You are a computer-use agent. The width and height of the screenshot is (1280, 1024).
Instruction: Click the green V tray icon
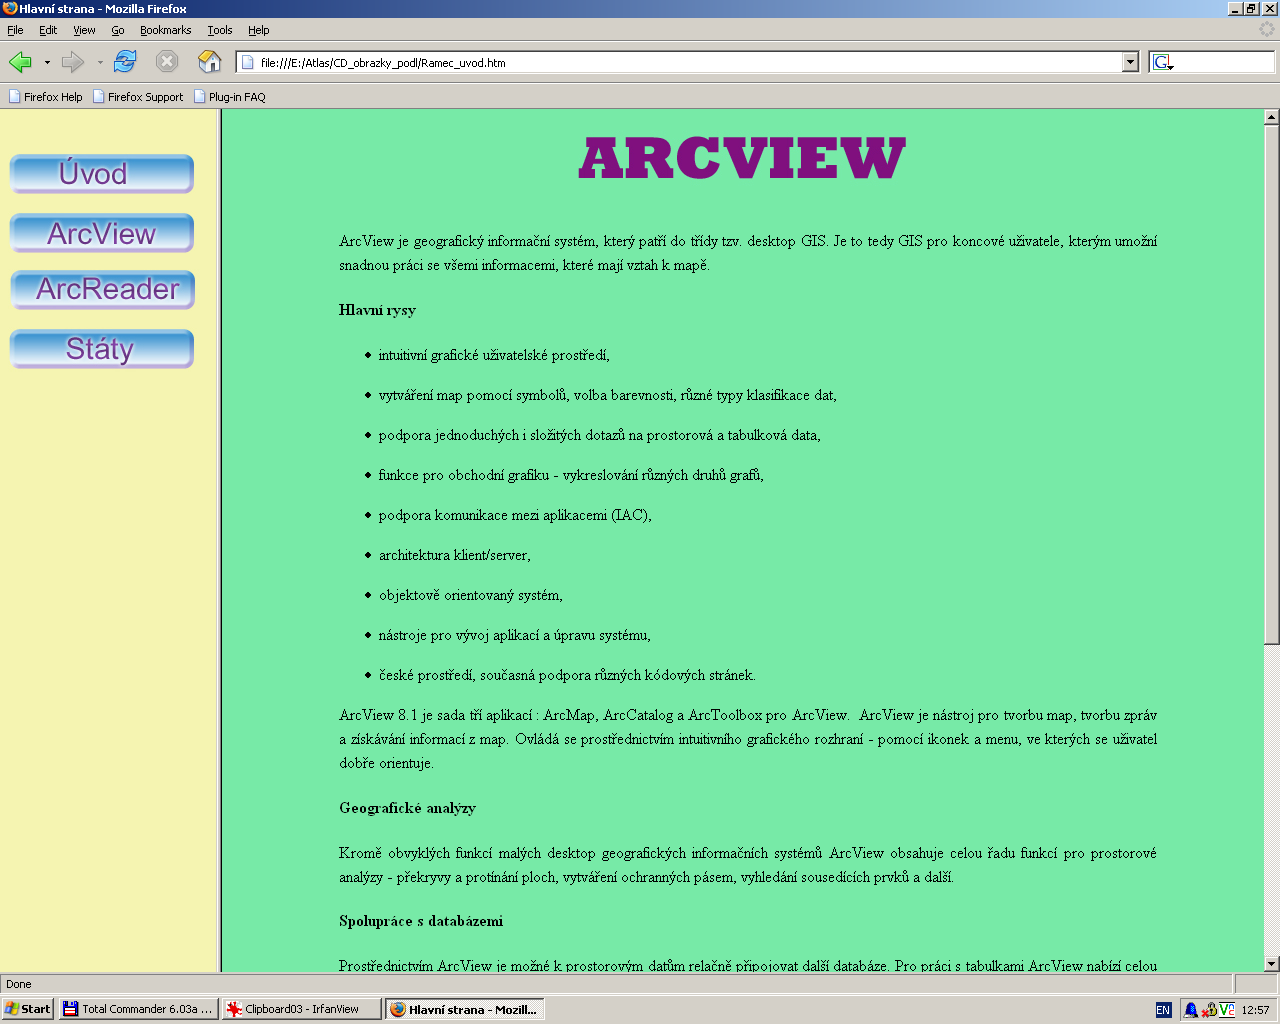point(1227,1010)
